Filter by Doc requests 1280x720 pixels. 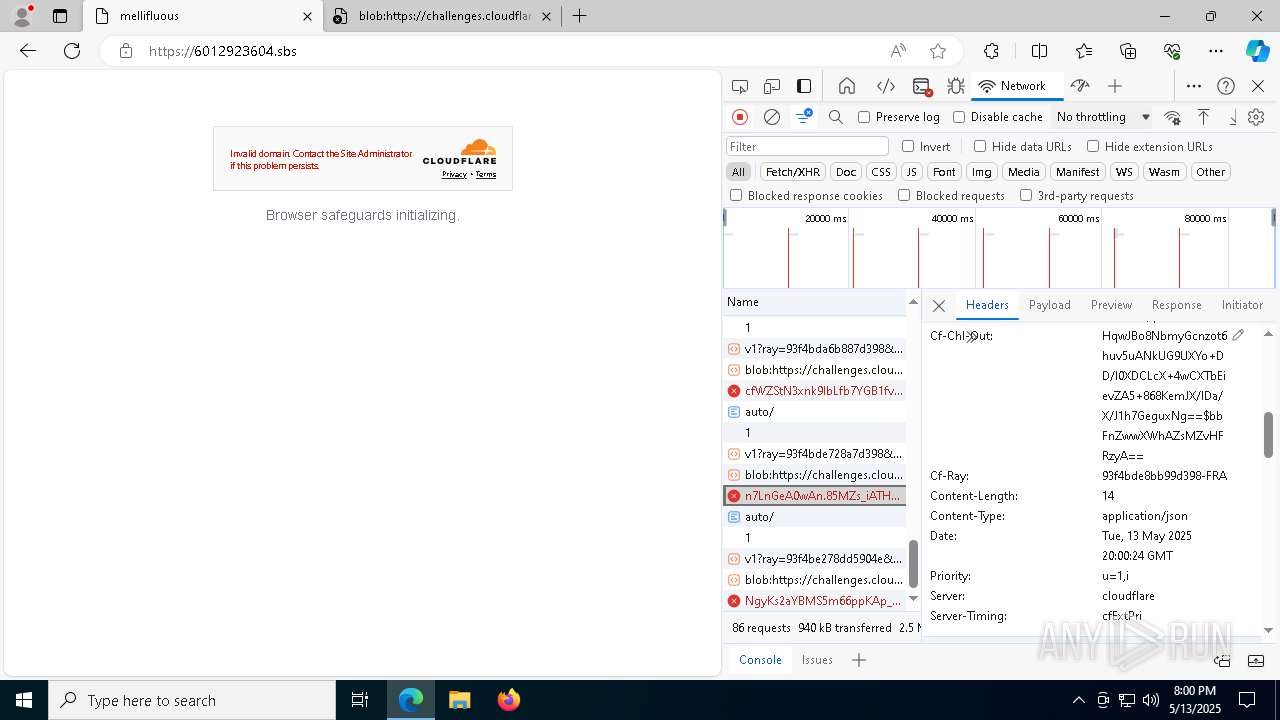pos(846,172)
